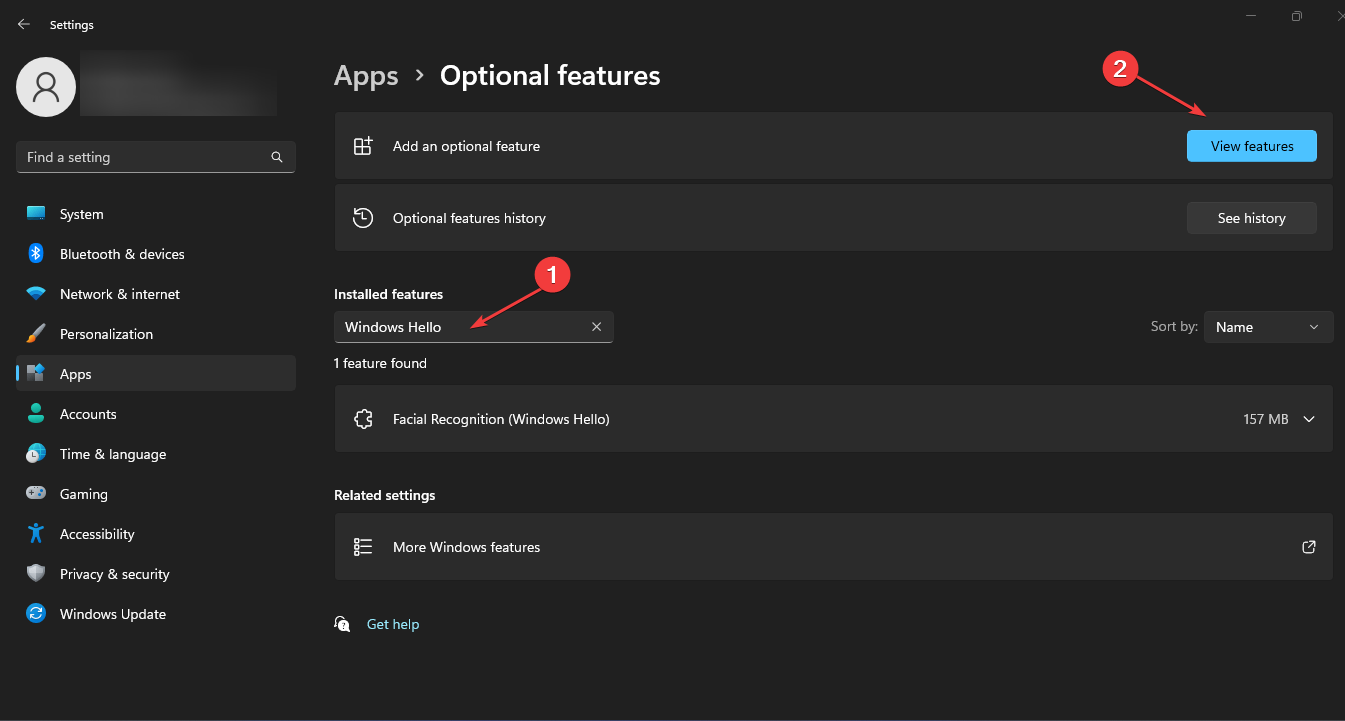Click the Installed features heading

(x=388, y=294)
